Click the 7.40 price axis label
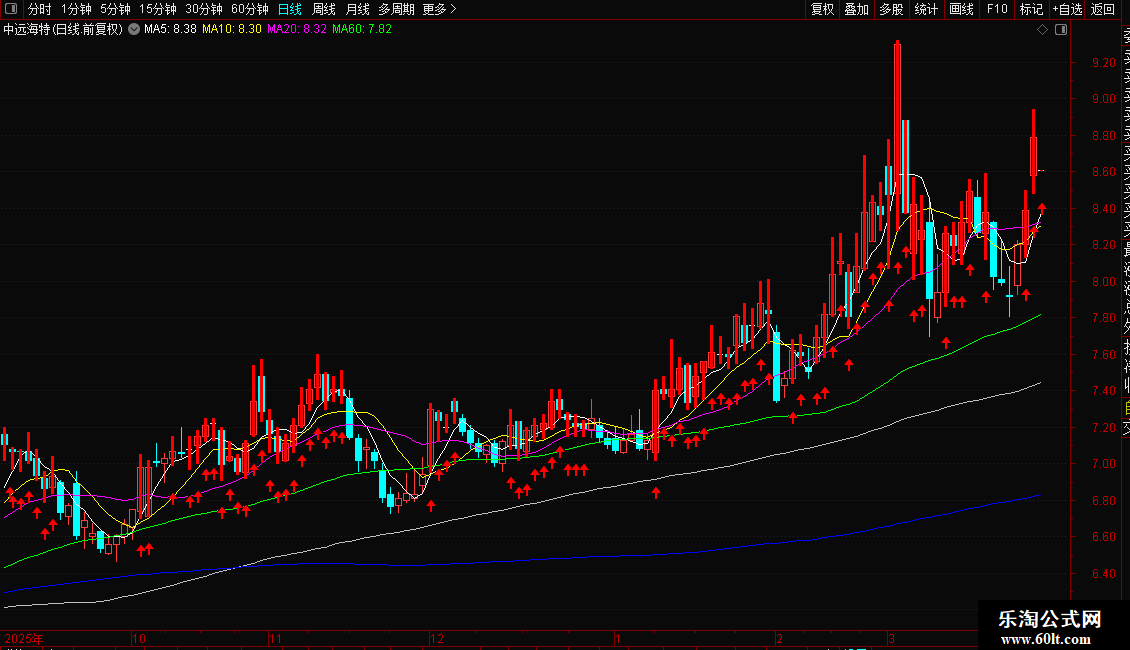The image size is (1130, 650). (1103, 391)
